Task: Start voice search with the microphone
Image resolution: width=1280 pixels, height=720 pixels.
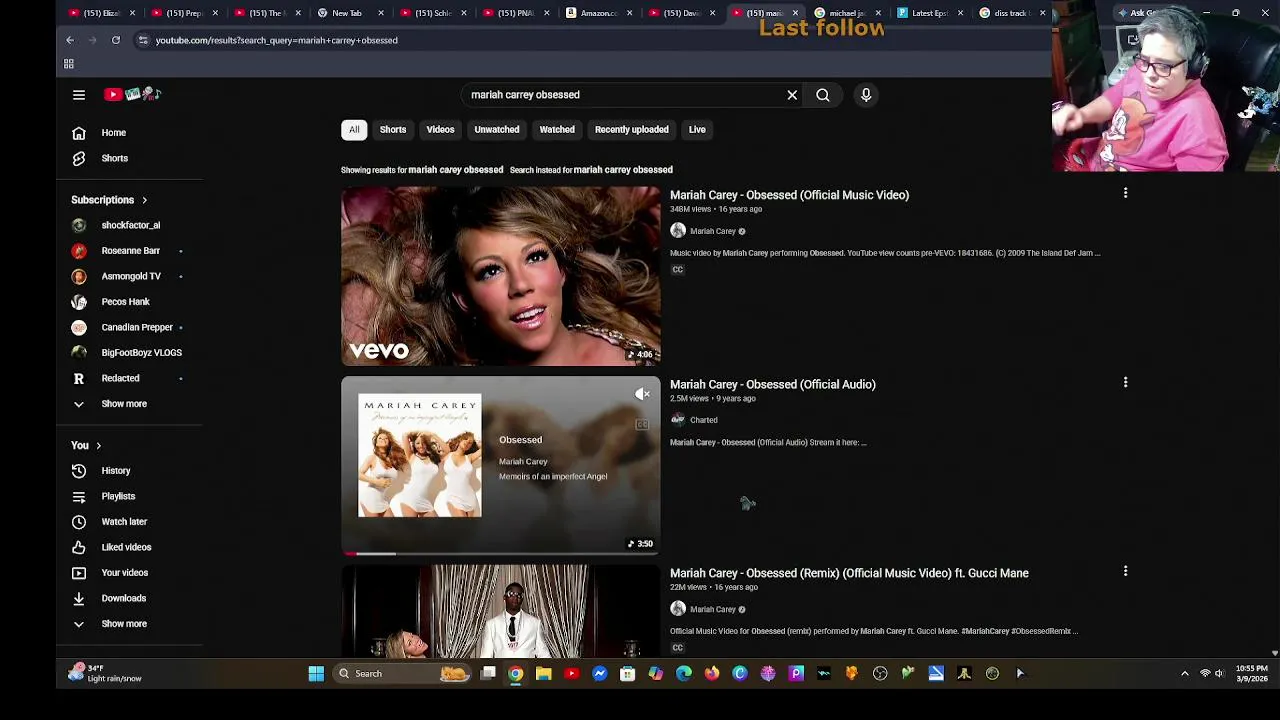Action: pyautogui.click(x=866, y=95)
